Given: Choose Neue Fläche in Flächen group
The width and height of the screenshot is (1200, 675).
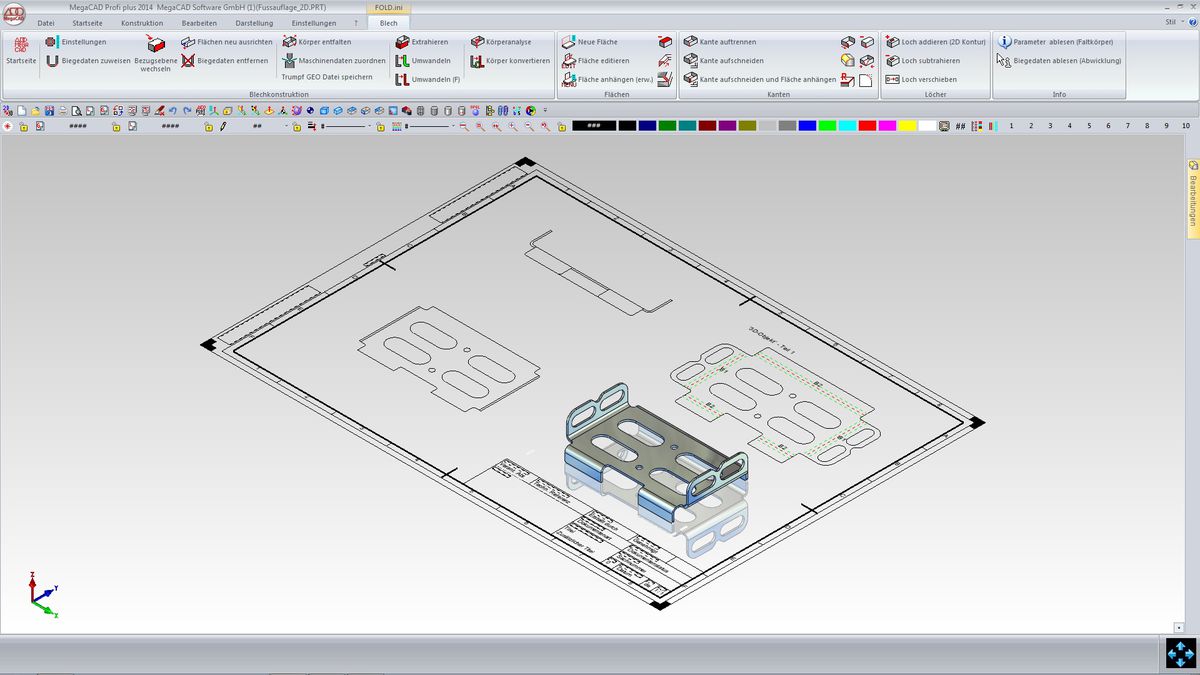Looking at the screenshot, I should [568, 42].
